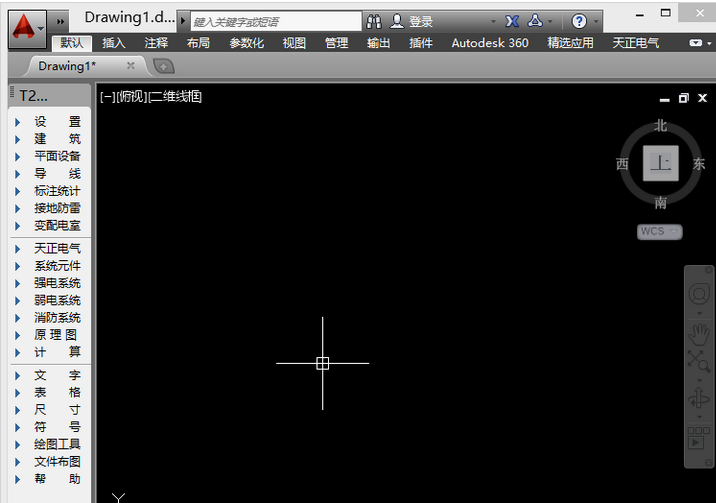Expand the help dropdown arrow
This screenshot has height=503, width=716.
[596, 21]
